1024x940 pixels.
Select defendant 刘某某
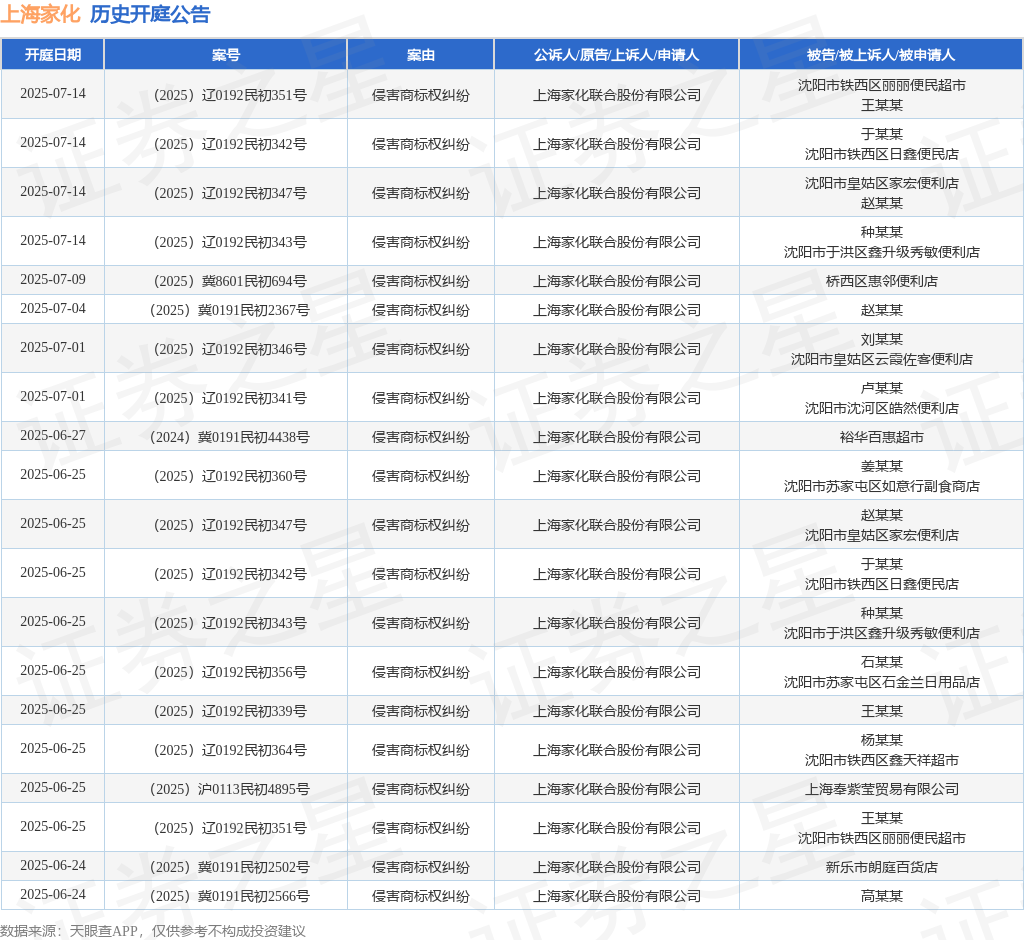click(x=881, y=340)
